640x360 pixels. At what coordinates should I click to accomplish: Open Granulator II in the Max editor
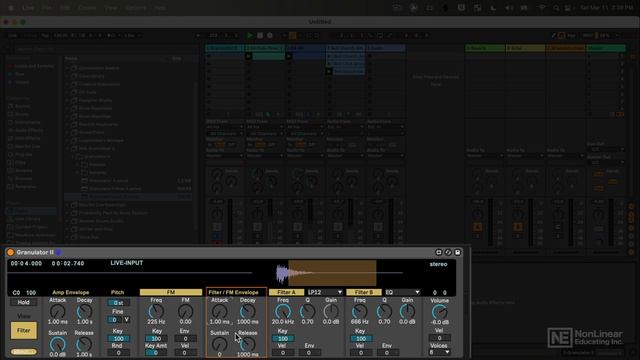click(x=439, y=253)
